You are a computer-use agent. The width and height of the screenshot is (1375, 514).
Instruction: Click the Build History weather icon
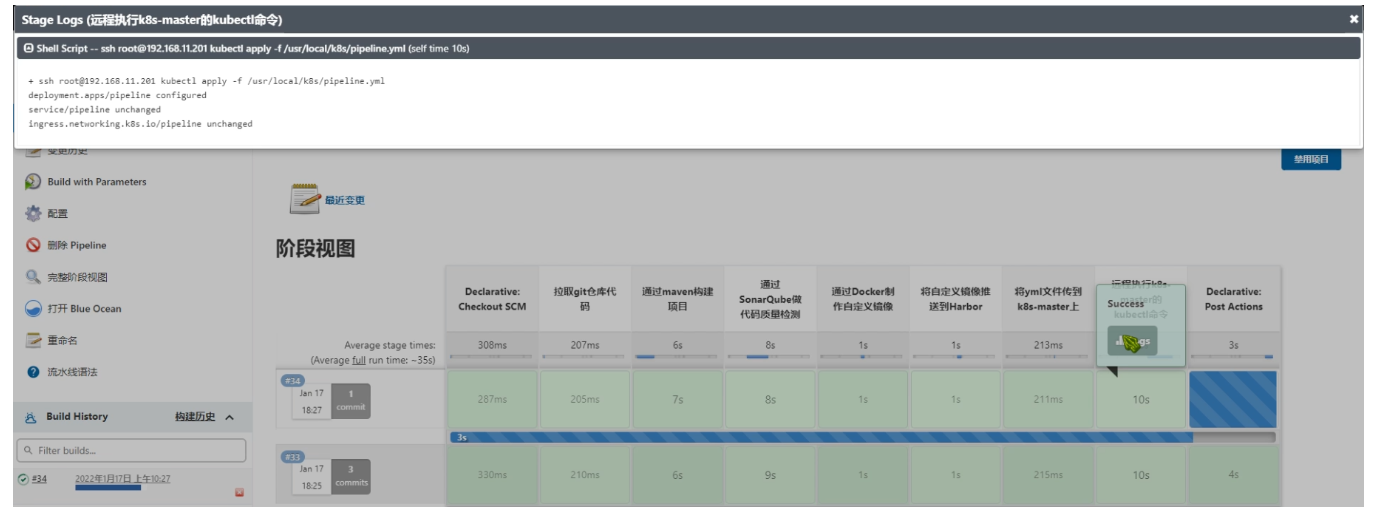click(x=30, y=417)
